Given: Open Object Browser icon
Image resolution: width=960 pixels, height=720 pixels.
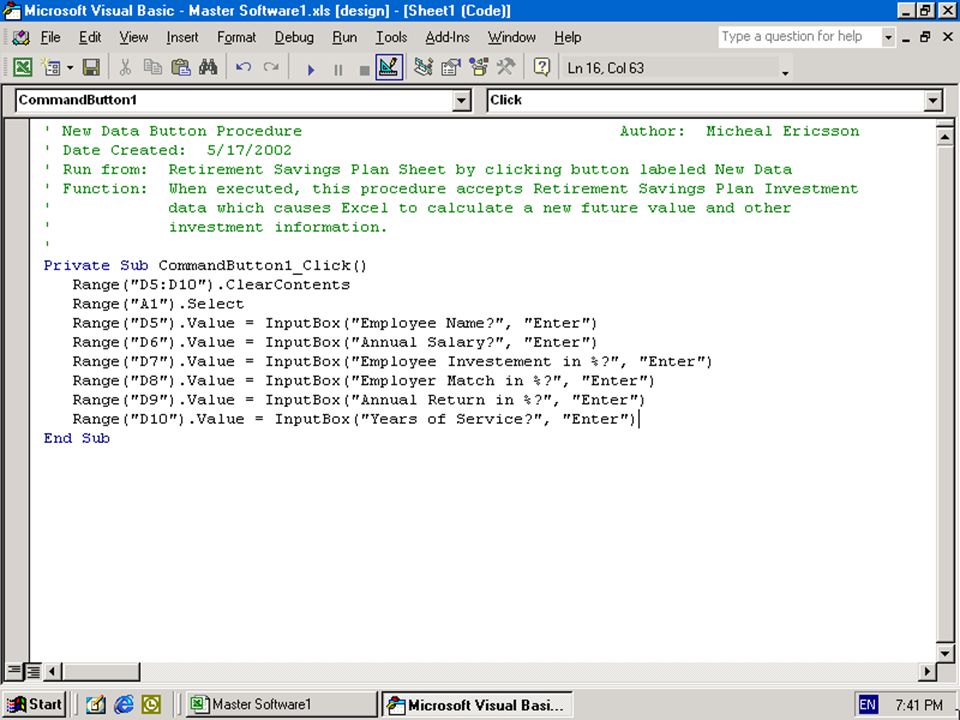Looking at the screenshot, I should point(478,67).
